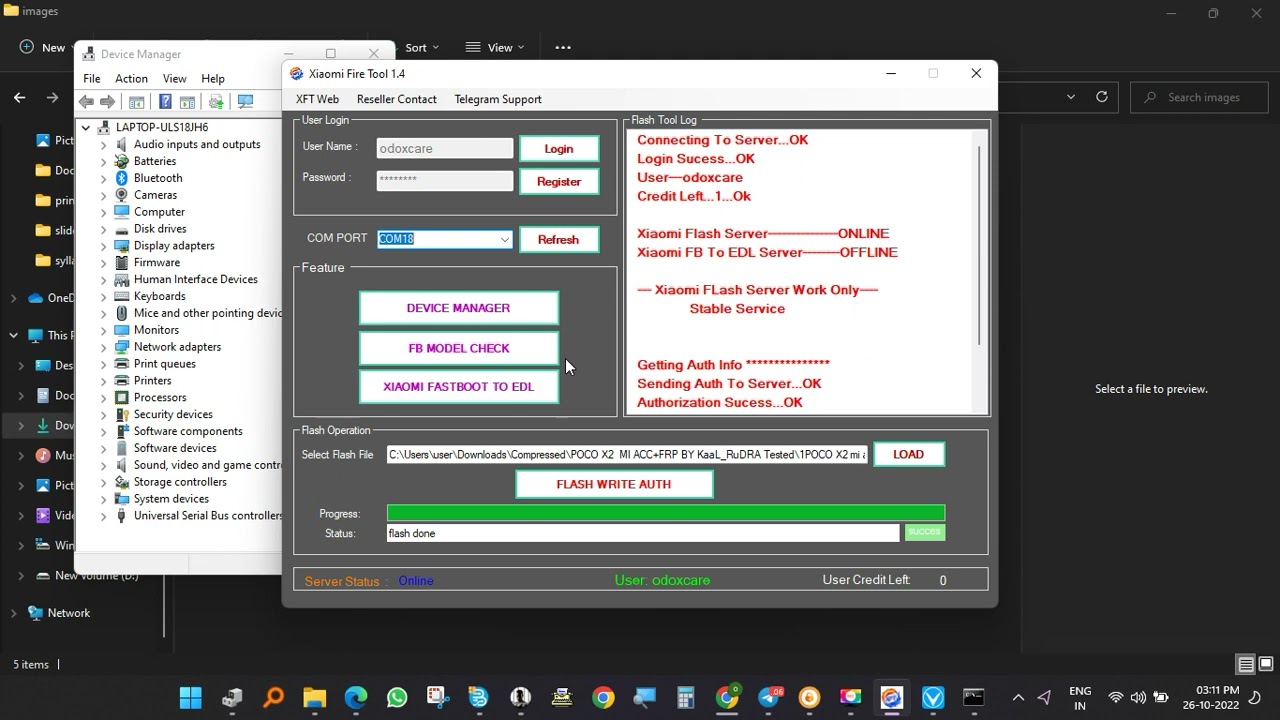Open the Command Prompt taskbar icon
The width and height of the screenshot is (1280, 720).
pos(974,697)
